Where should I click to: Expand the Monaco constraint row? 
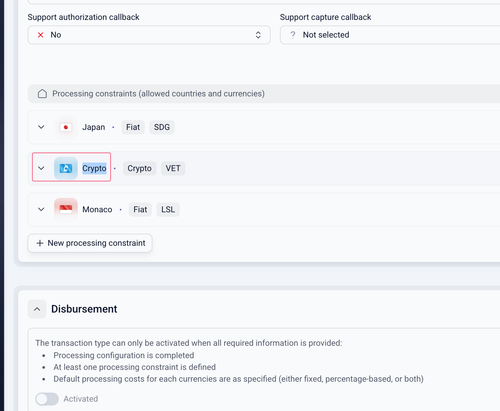point(41,209)
